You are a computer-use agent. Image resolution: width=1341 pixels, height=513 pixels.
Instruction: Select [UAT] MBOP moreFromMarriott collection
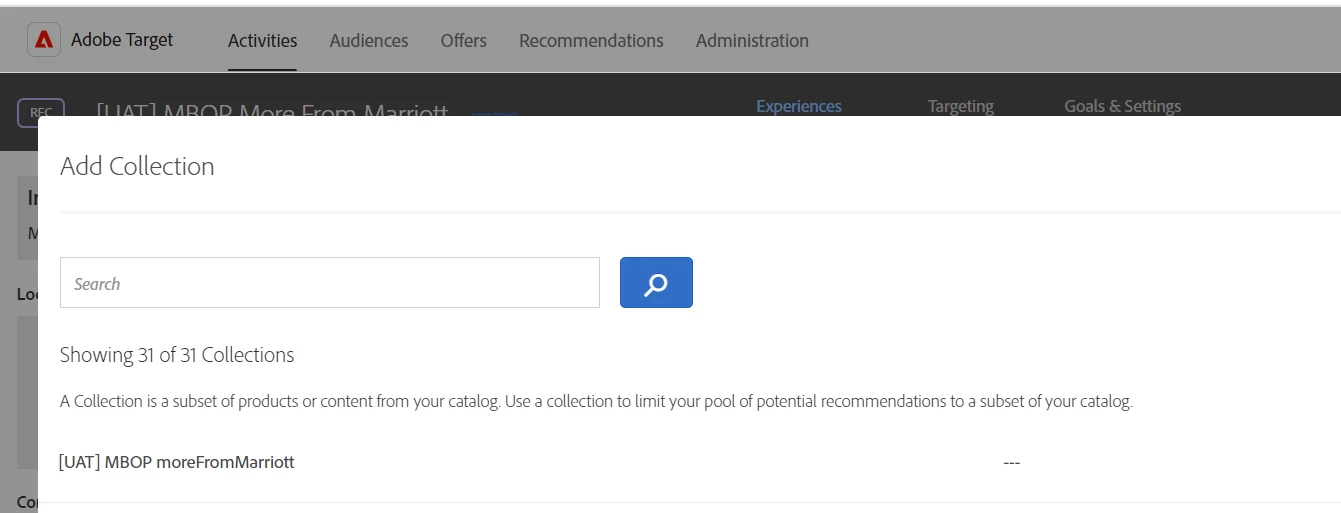point(177,462)
